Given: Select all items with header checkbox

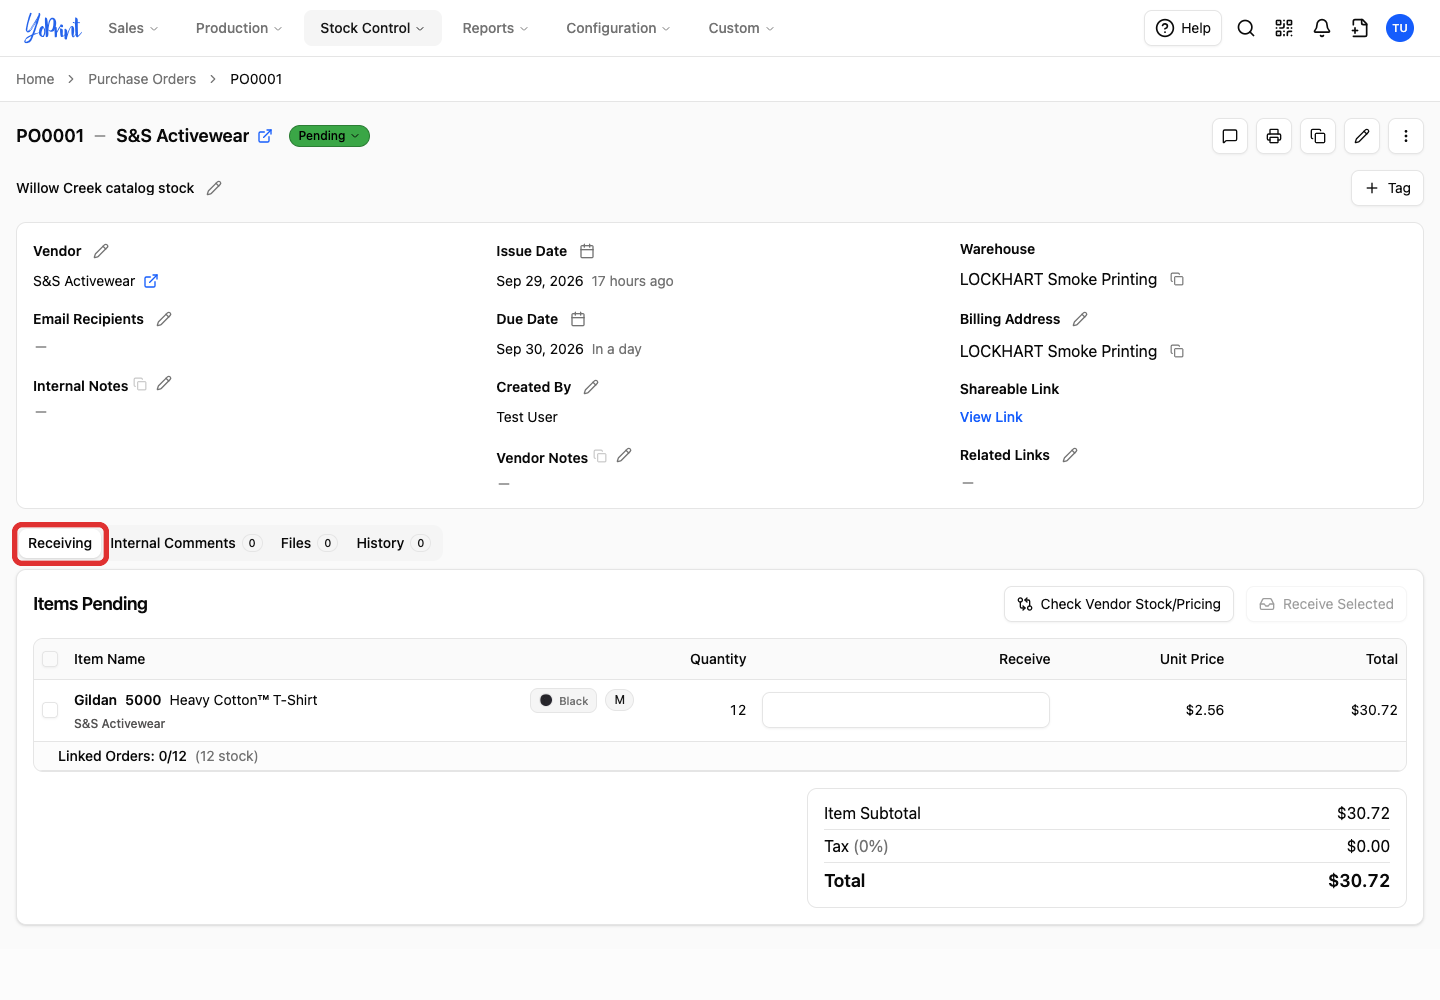Looking at the screenshot, I should tap(50, 659).
